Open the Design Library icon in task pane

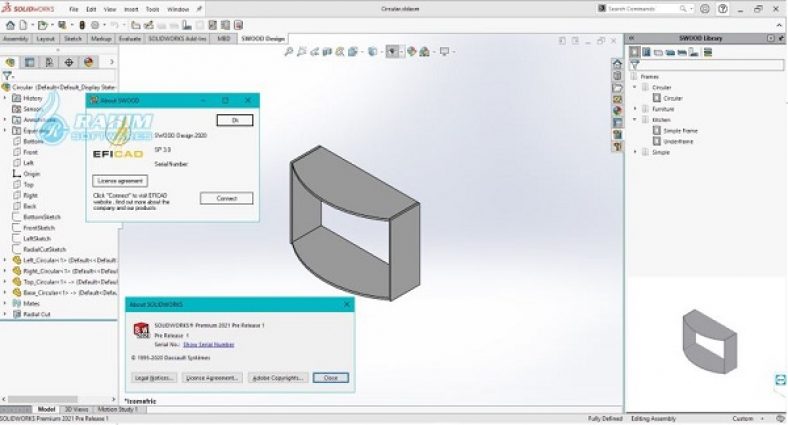point(617,76)
